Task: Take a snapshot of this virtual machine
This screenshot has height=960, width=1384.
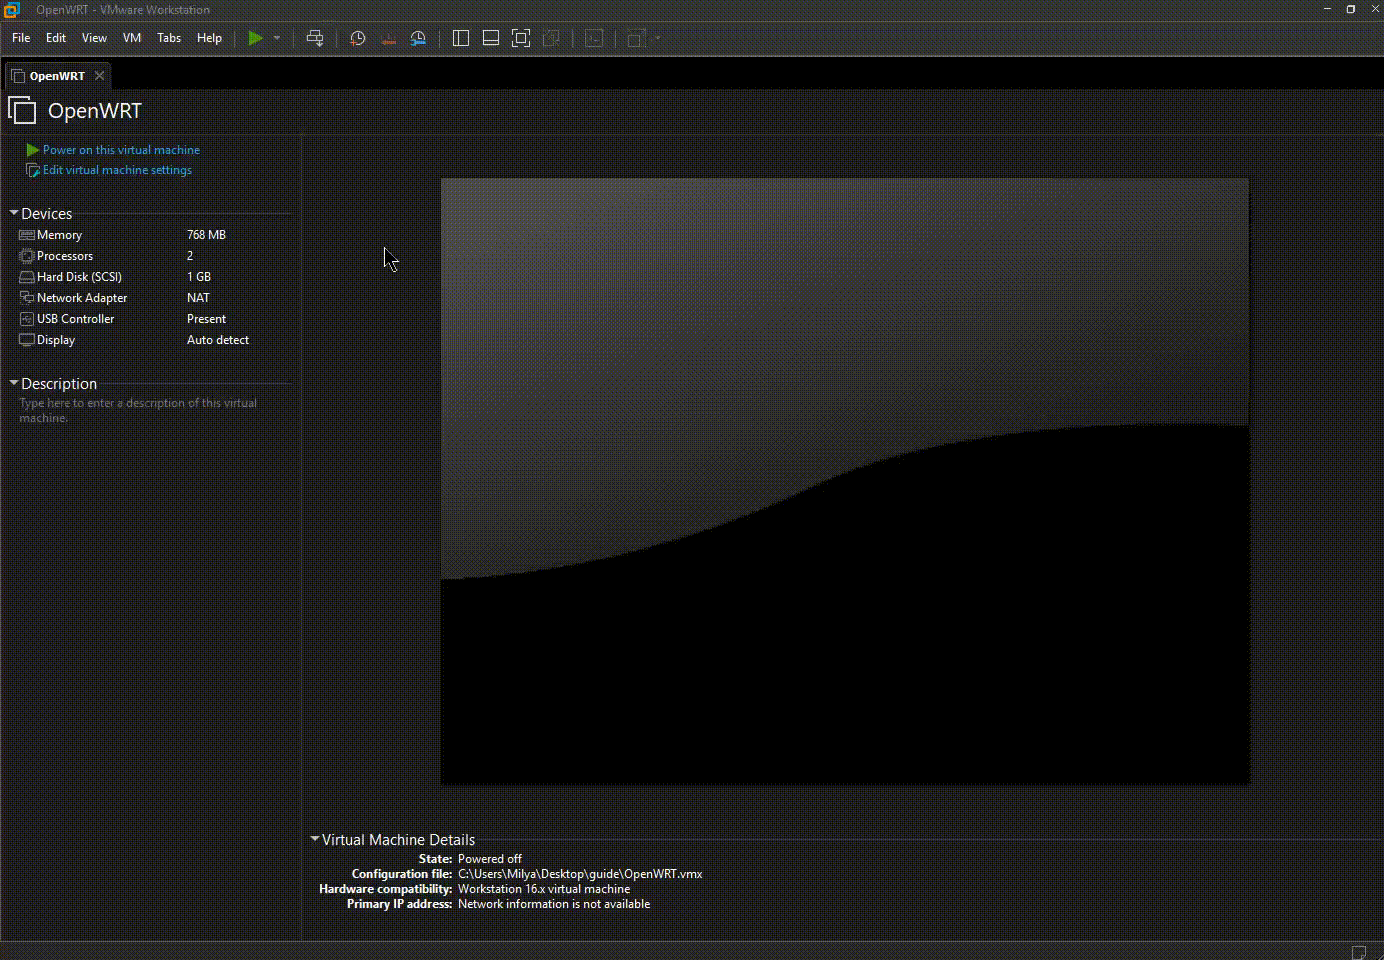Action: [x=358, y=38]
